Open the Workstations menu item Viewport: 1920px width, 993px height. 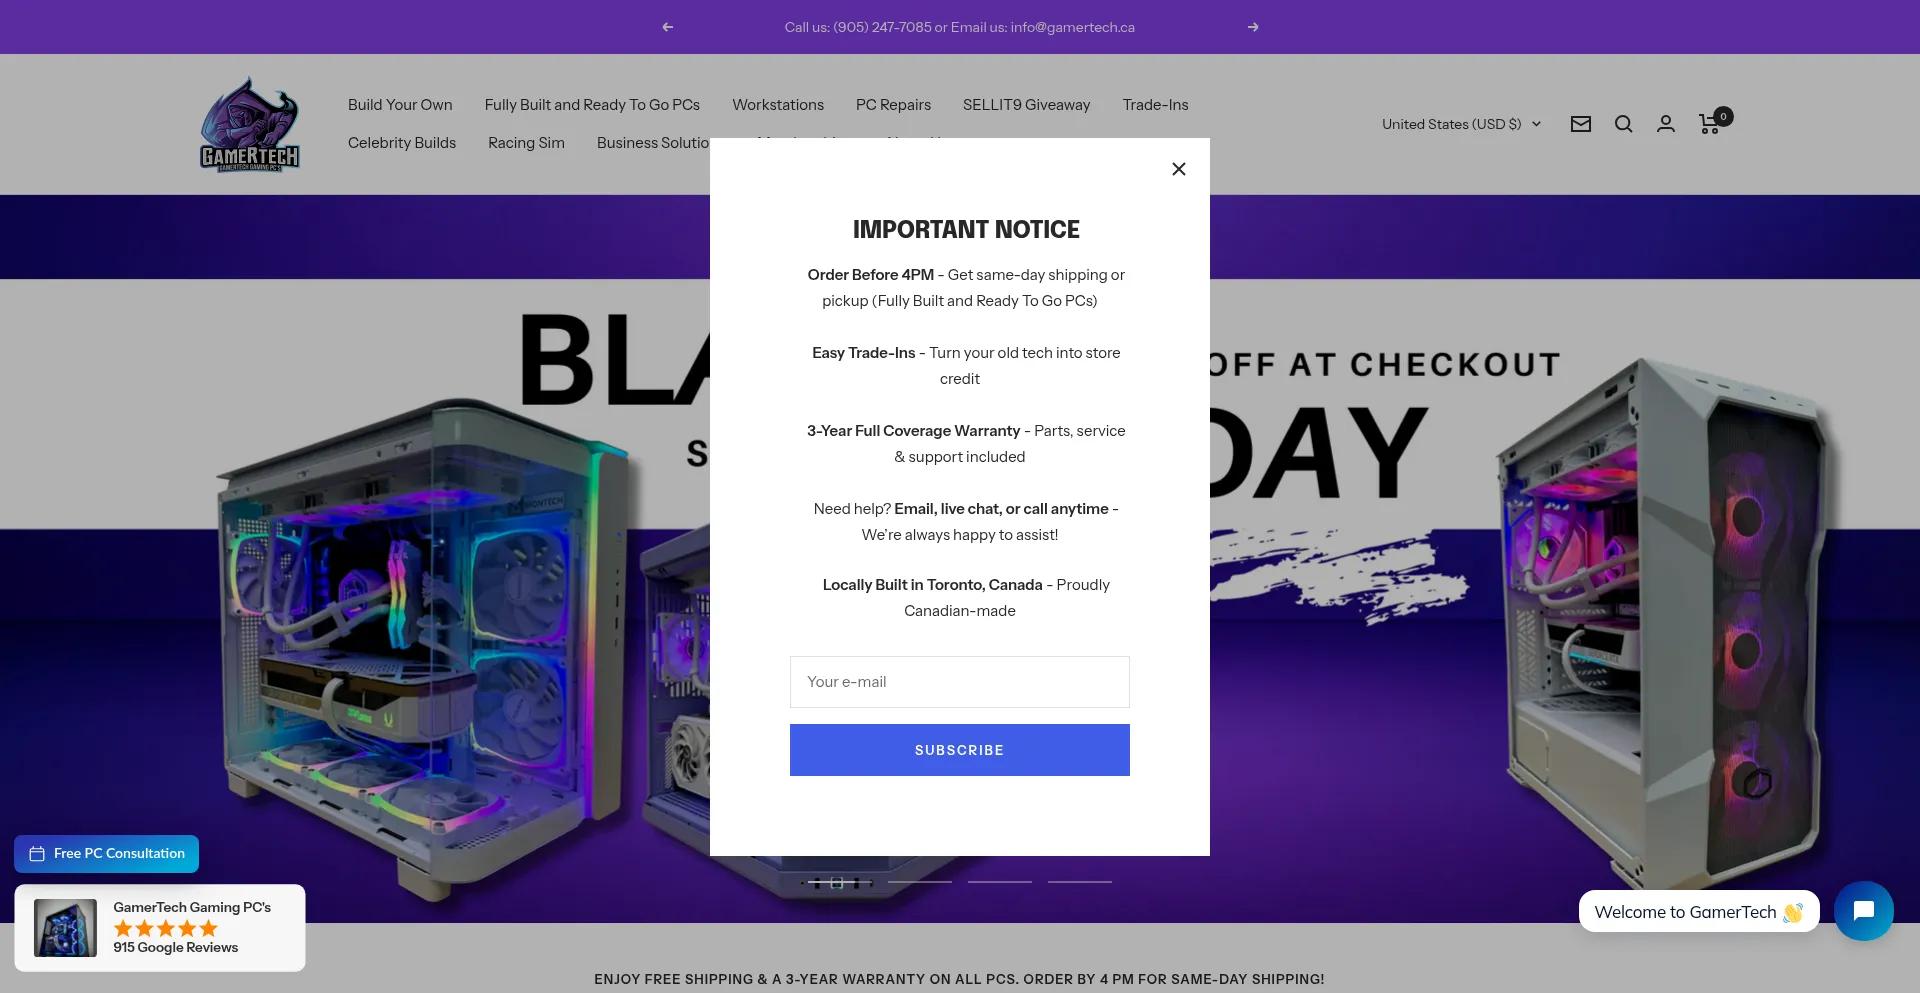point(778,105)
